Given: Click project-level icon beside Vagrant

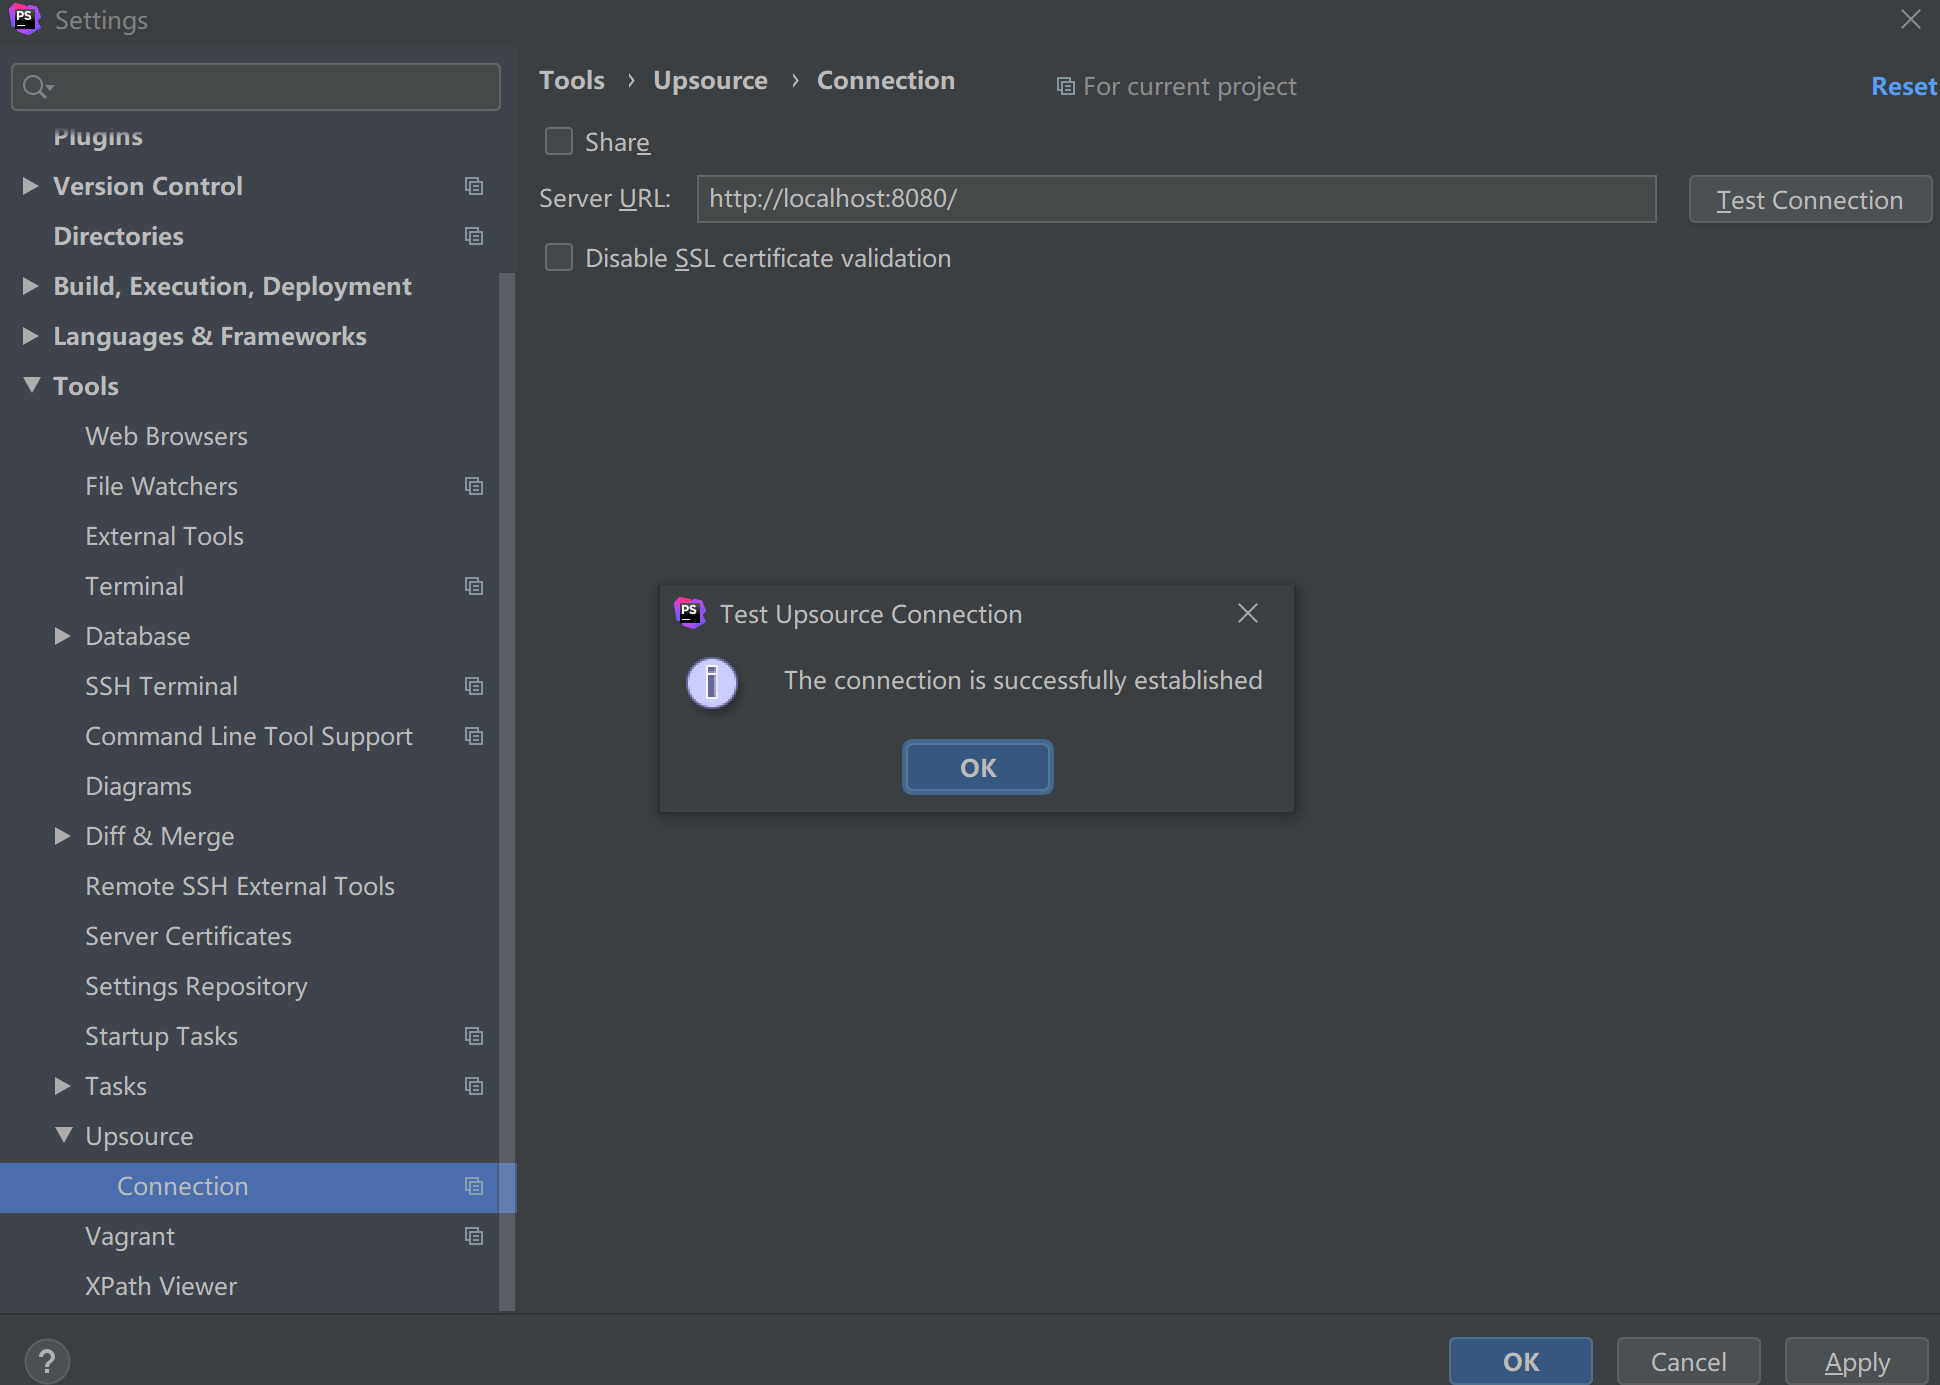Looking at the screenshot, I should pyautogui.click(x=474, y=1236).
